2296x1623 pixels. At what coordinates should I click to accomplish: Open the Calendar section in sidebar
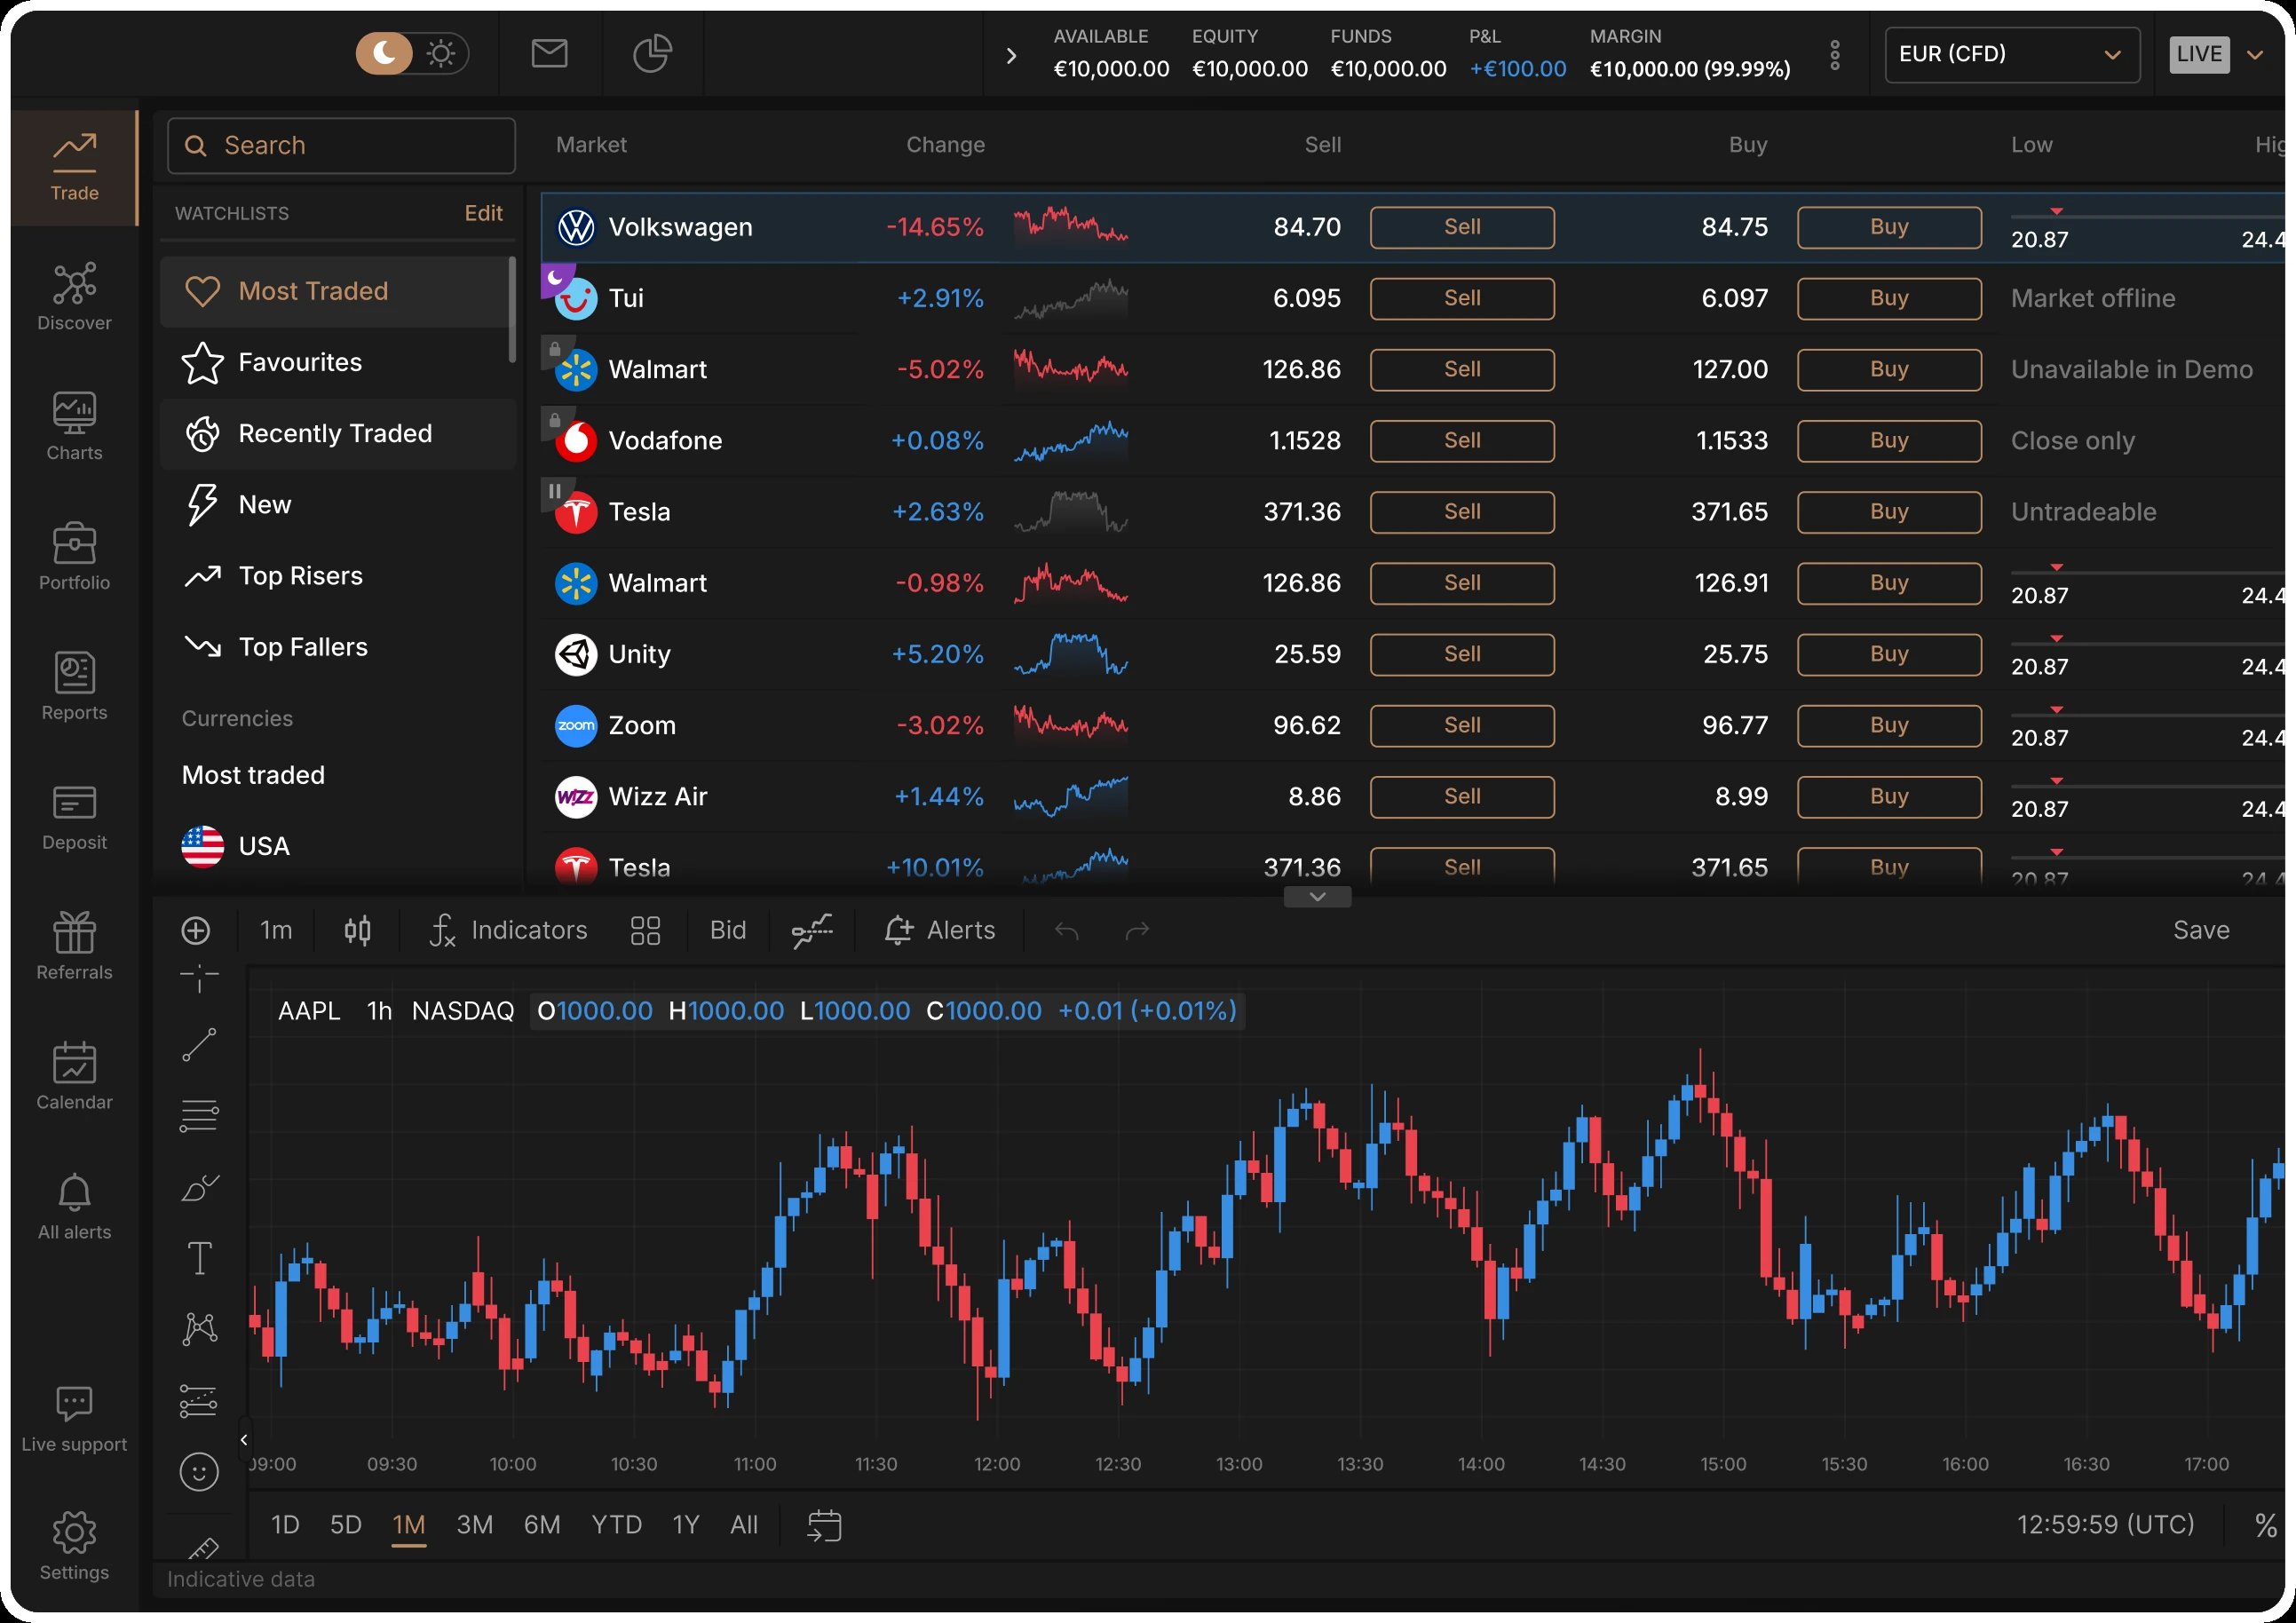[74, 1076]
